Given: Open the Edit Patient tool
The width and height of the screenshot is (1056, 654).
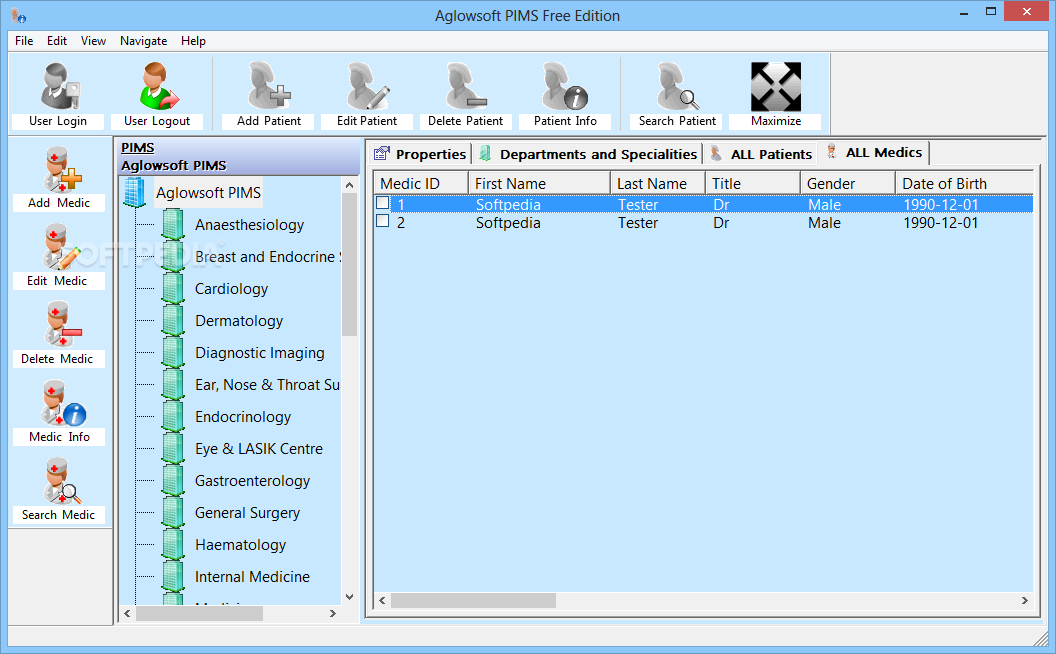Looking at the screenshot, I should click(367, 86).
